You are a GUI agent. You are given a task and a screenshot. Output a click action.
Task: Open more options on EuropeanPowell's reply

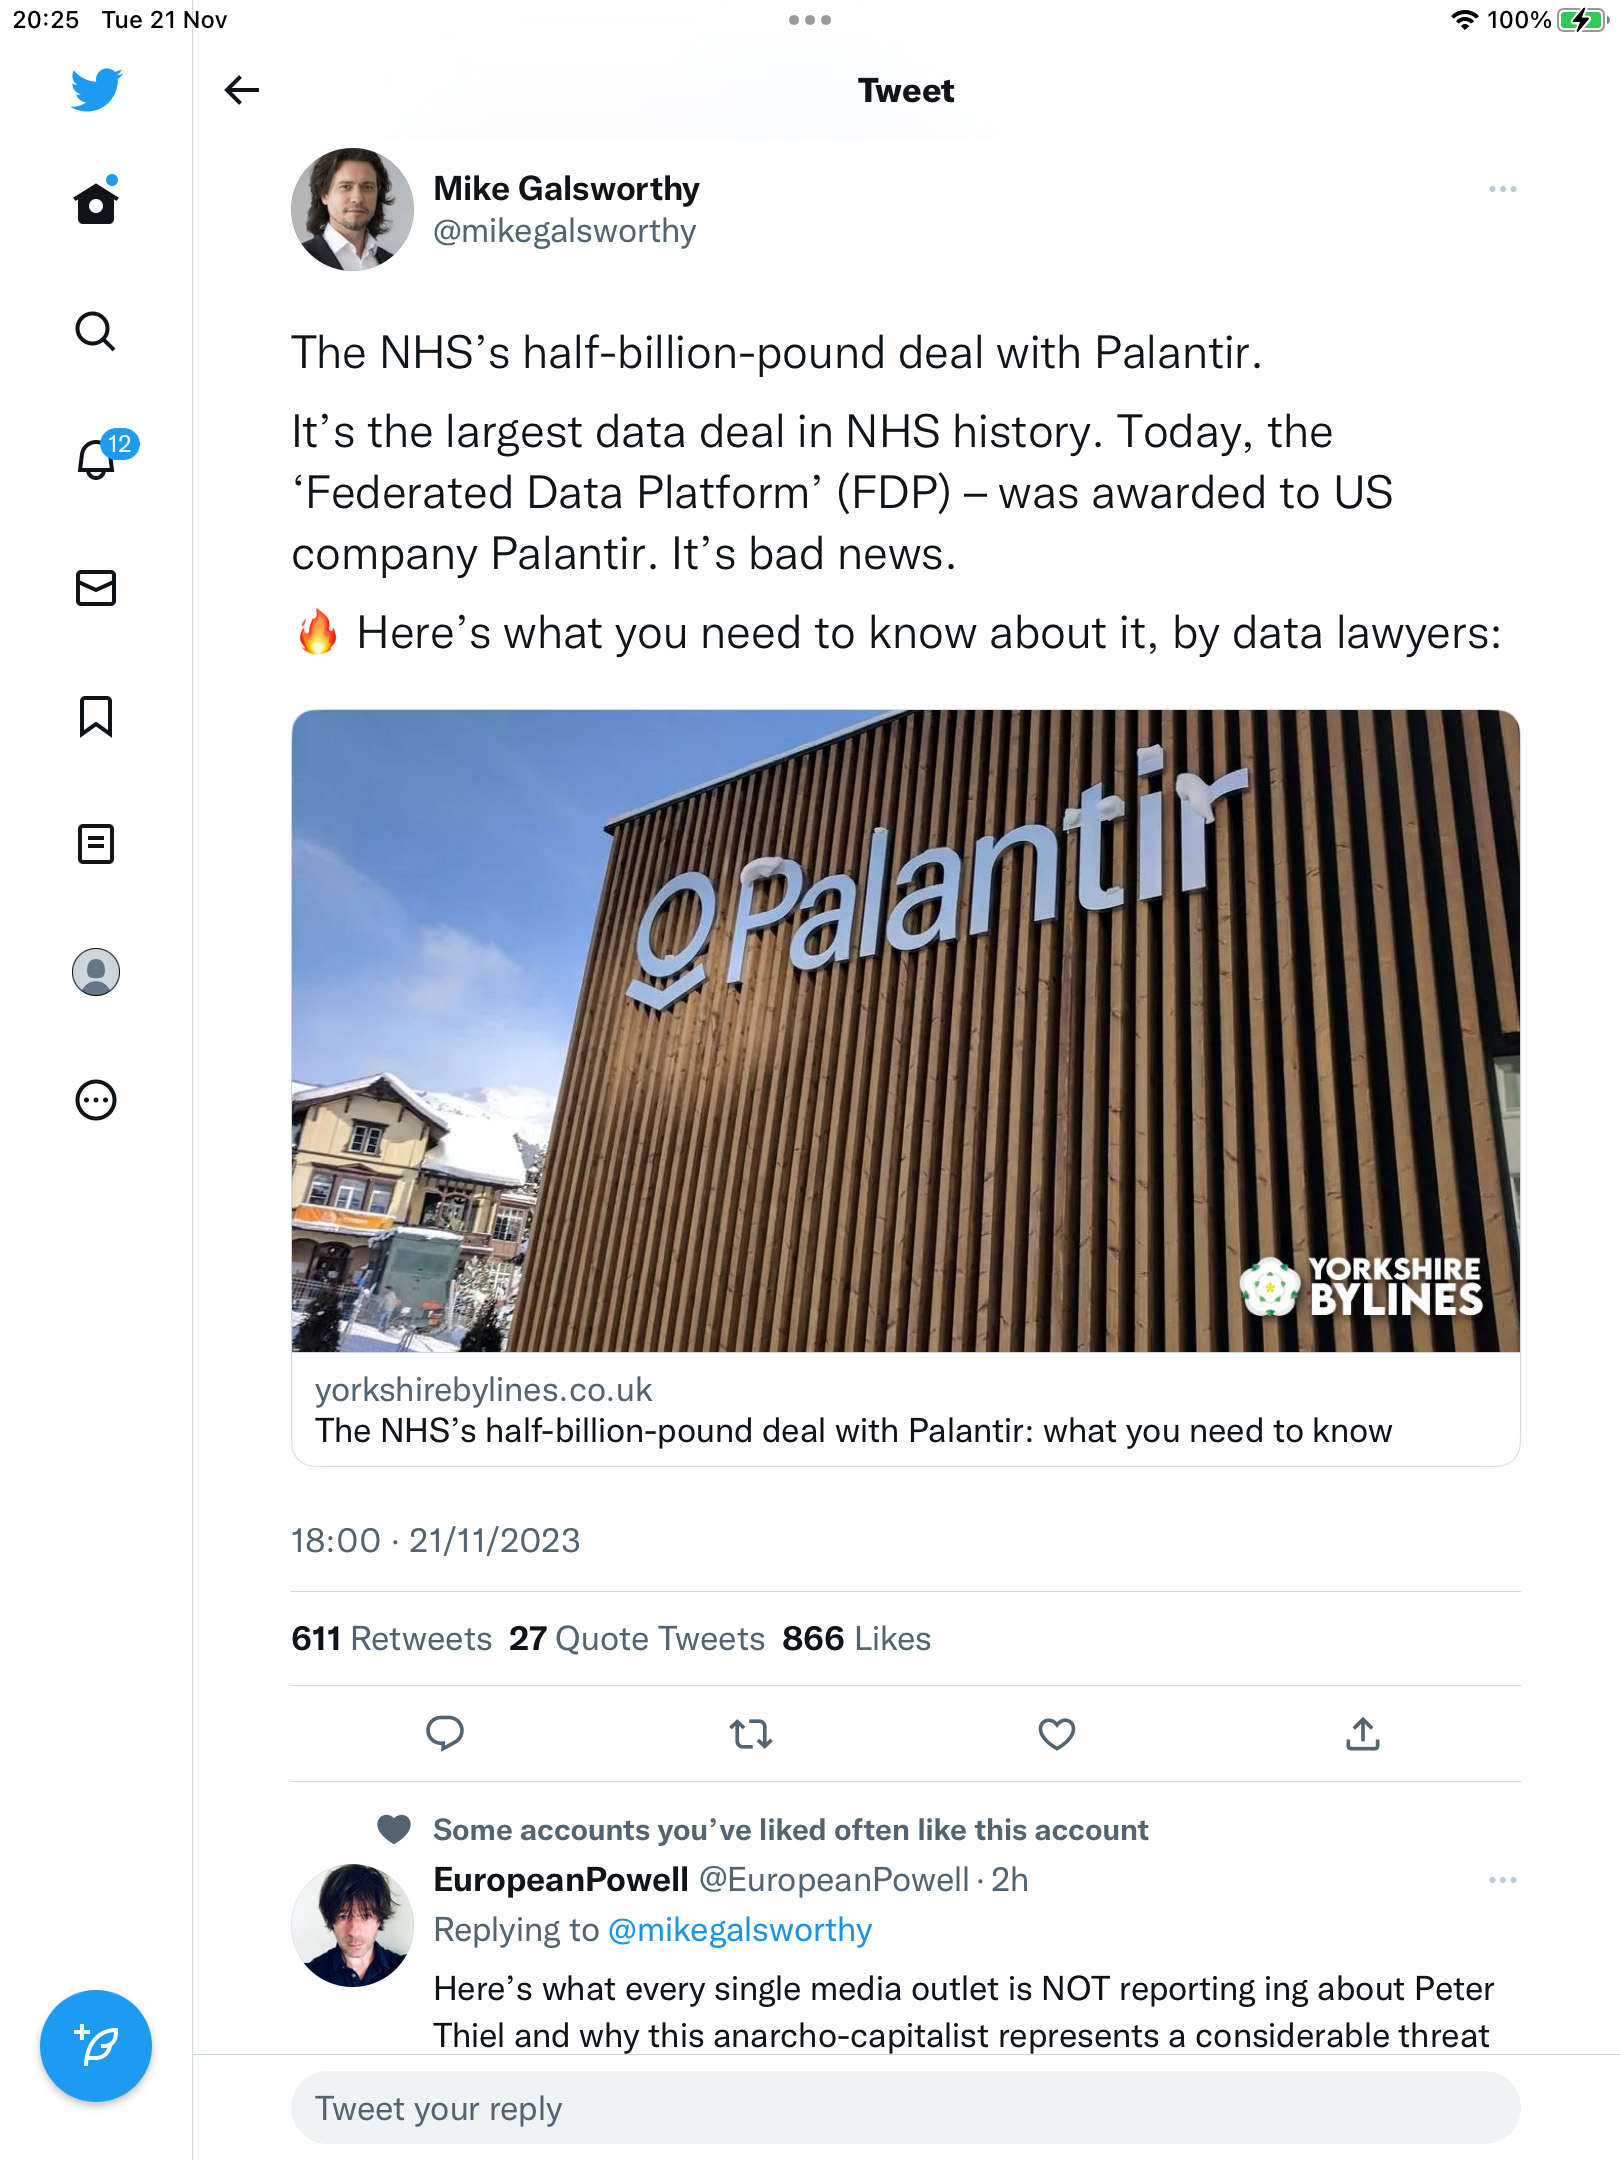[1502, 1880]
